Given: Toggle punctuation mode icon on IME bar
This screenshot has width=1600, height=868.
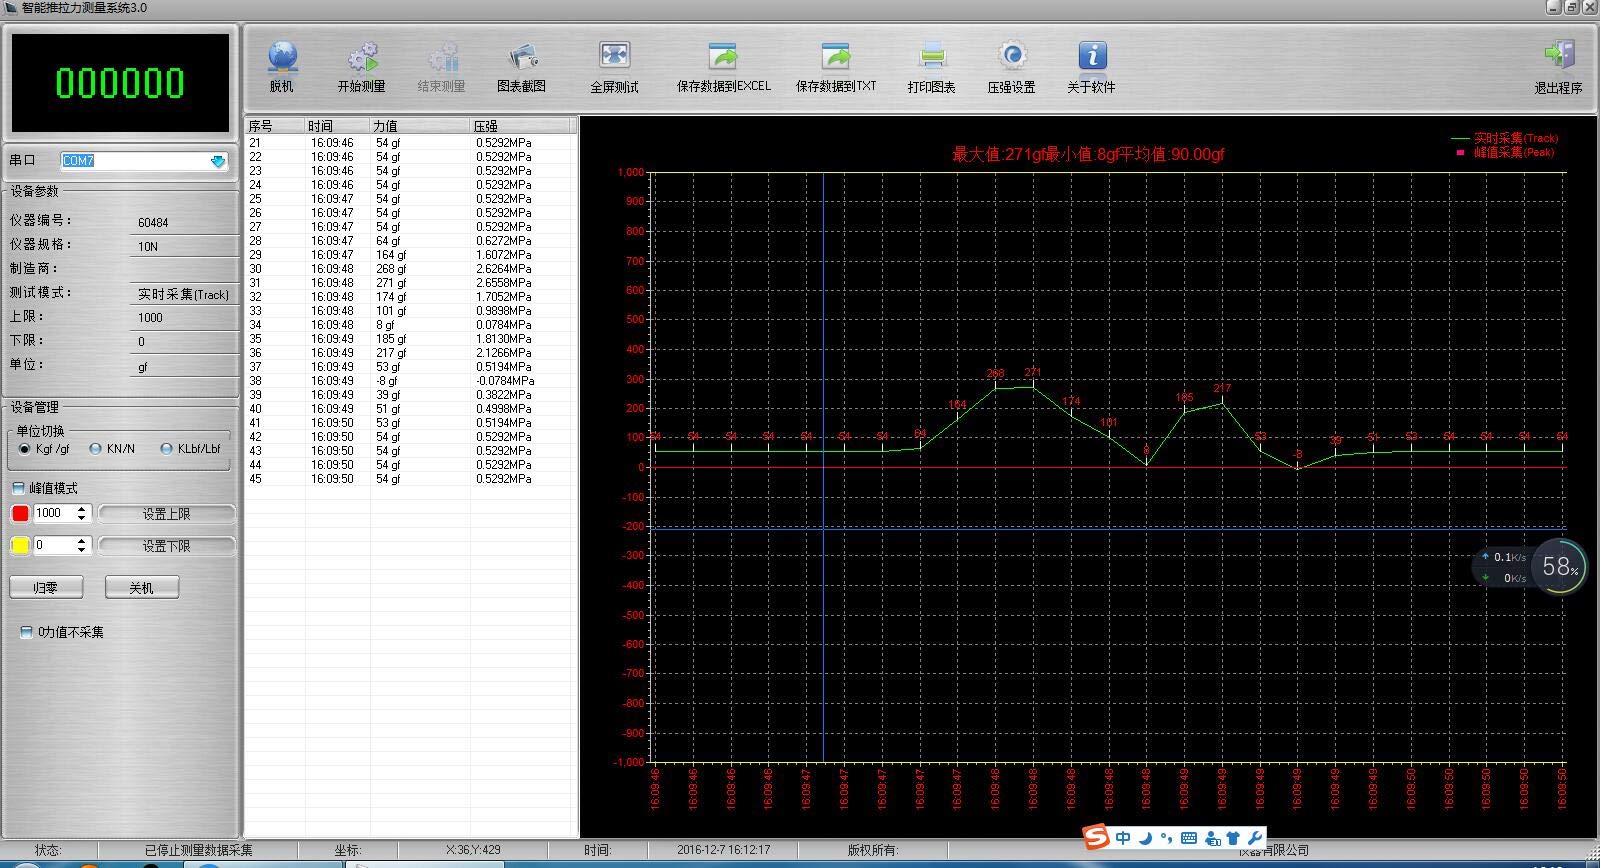Looking at the screenshot, I should 1167,838.
